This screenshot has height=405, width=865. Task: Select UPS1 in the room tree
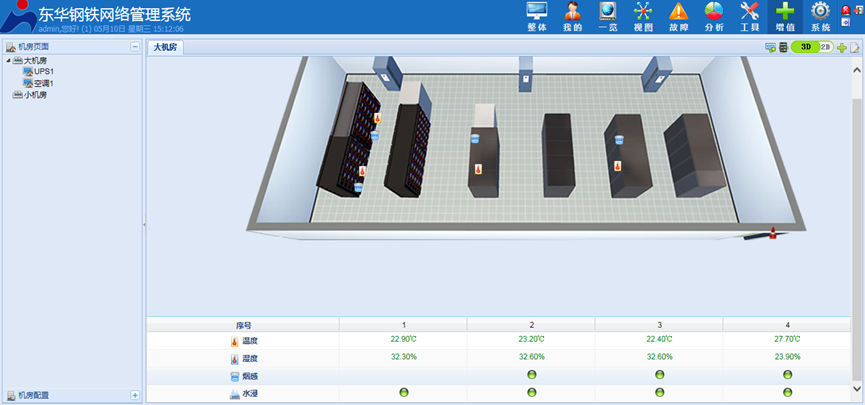44,71
